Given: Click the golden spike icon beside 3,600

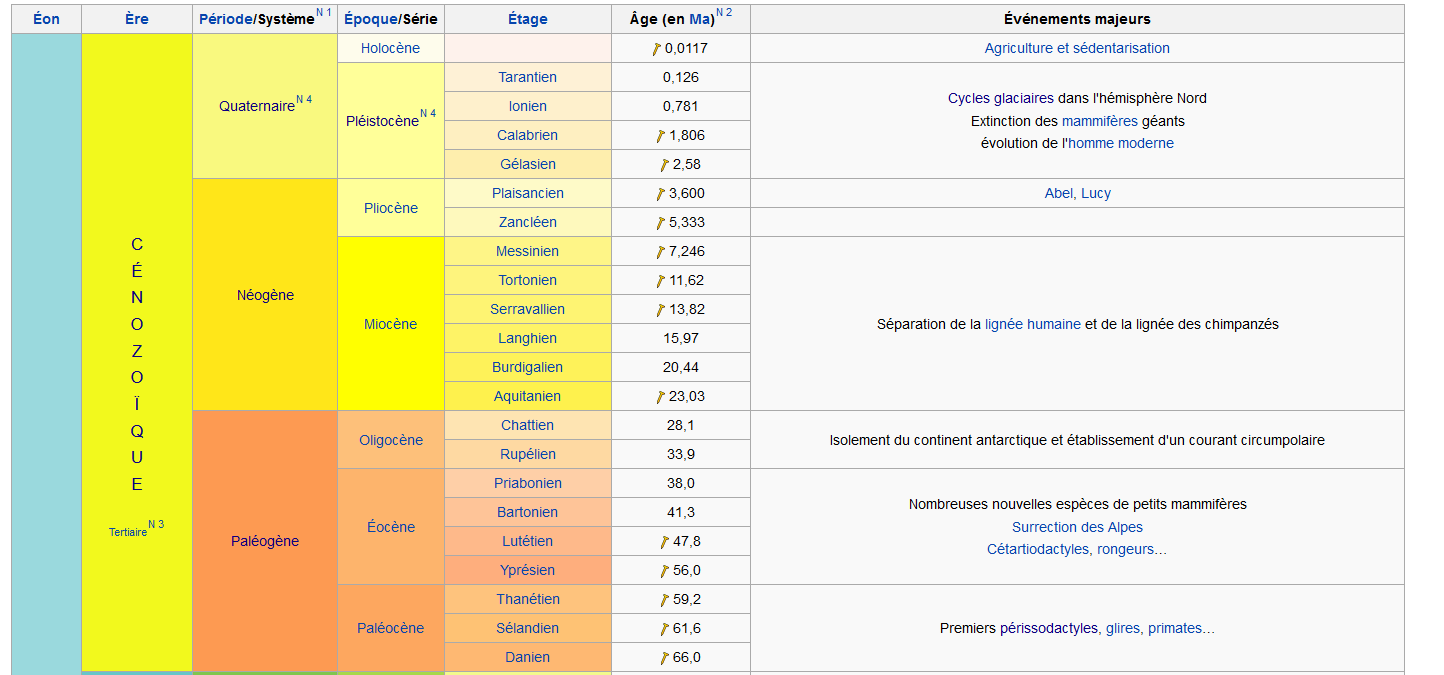Looking at the screenshot, I should 661,194.
